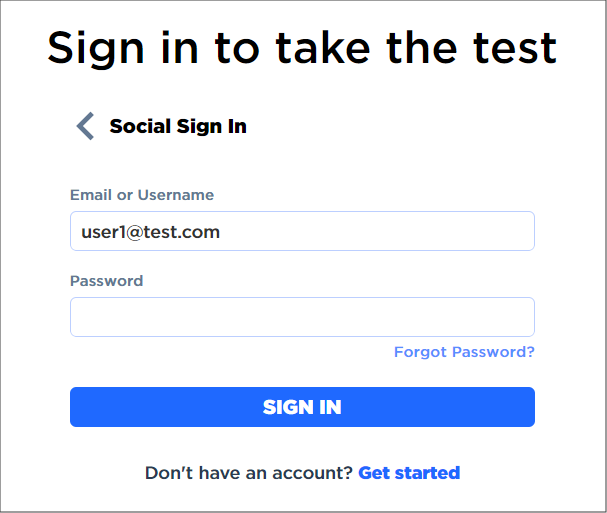
Task: Create an account via Get started
Action: point(409,473)
